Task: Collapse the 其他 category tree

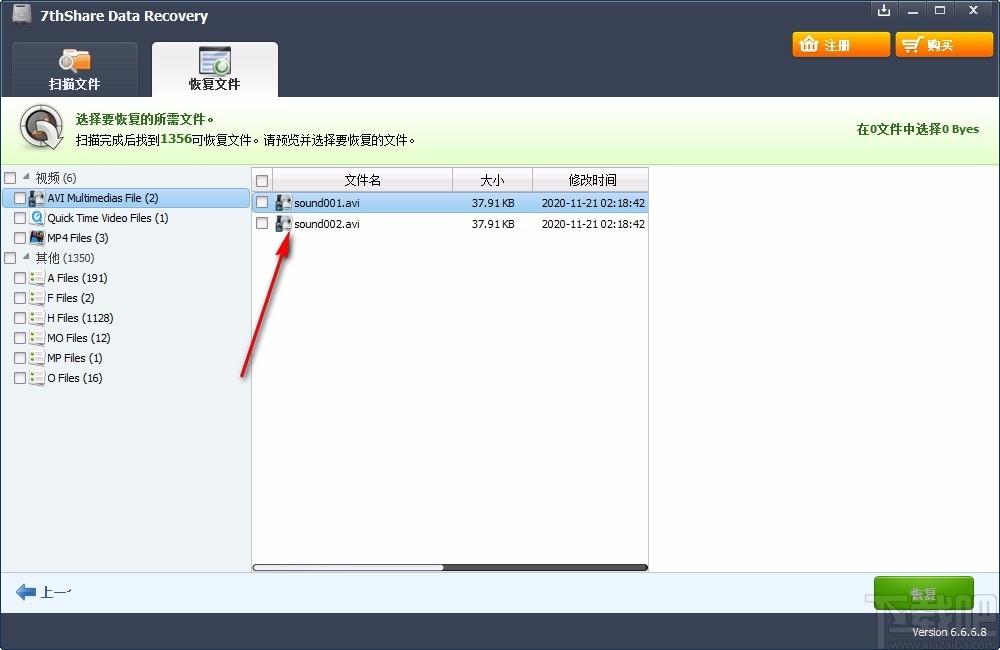Action: 26,258
